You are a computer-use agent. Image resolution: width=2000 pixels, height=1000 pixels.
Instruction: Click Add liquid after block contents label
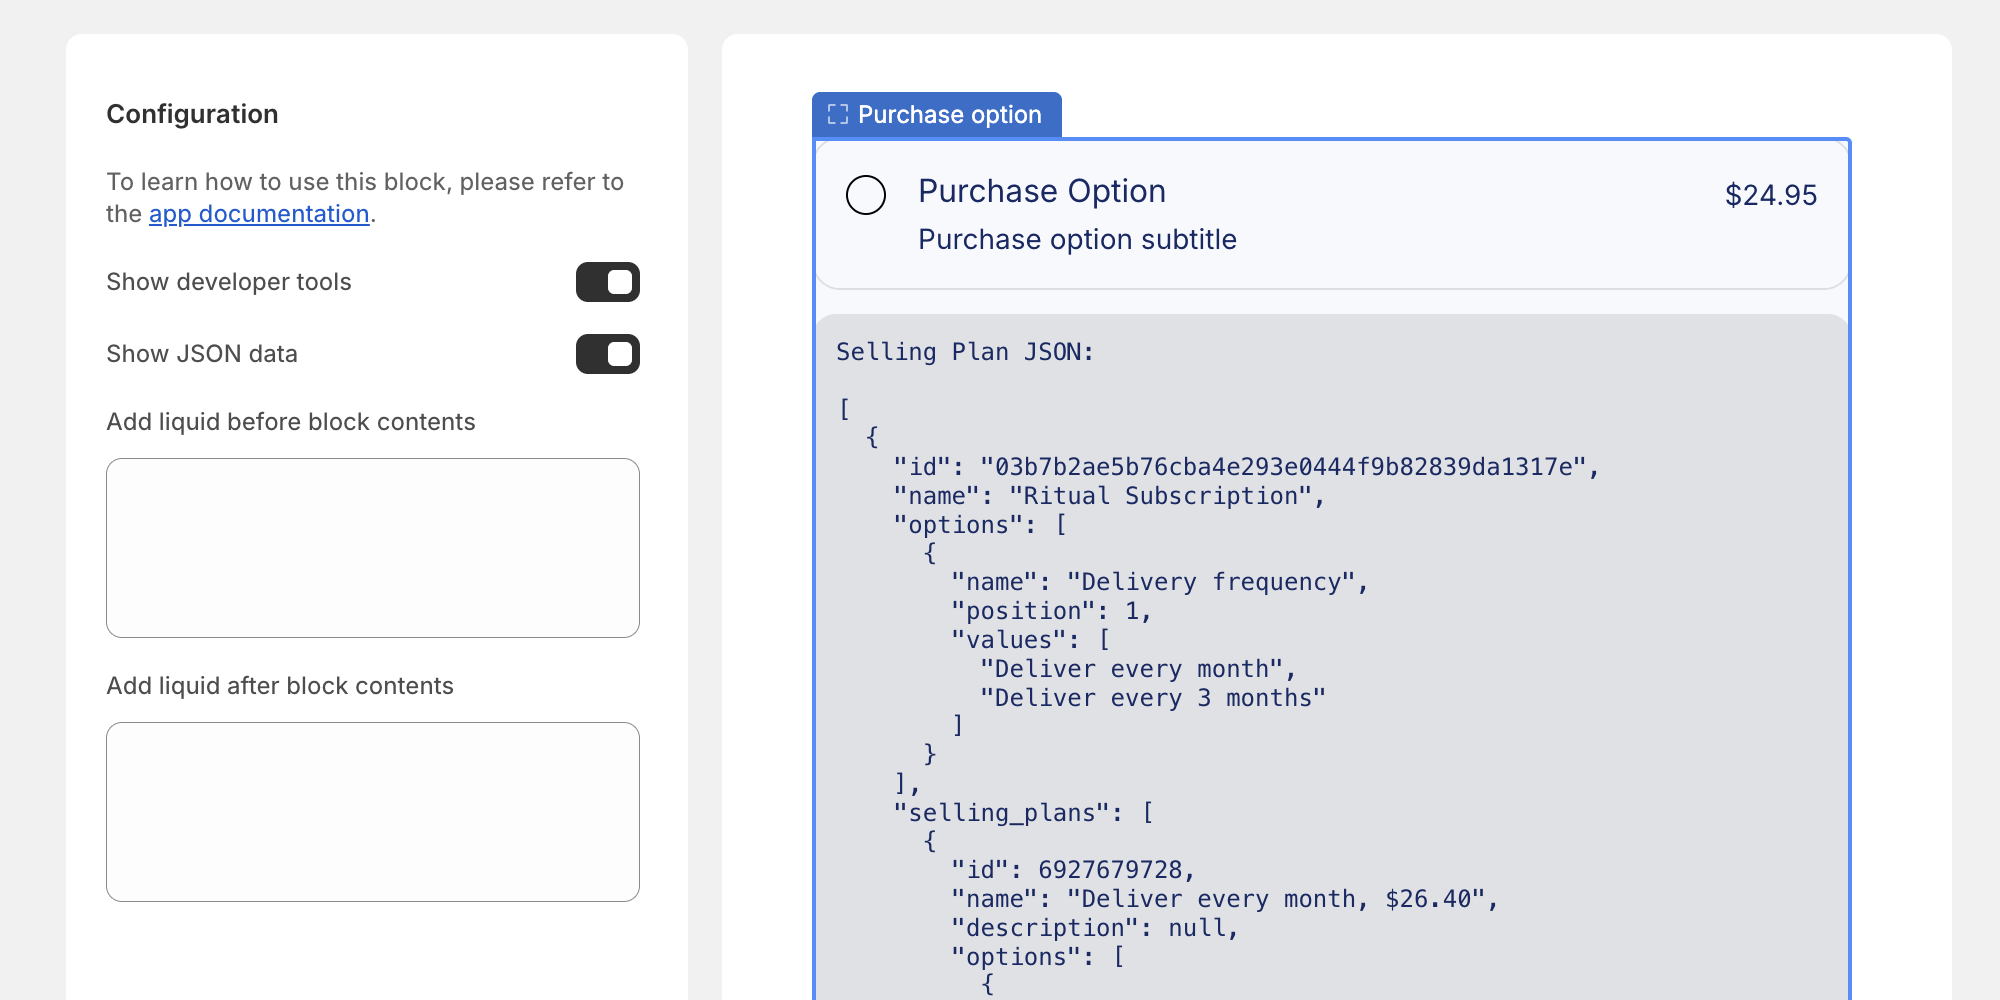(x=280, y=686)
